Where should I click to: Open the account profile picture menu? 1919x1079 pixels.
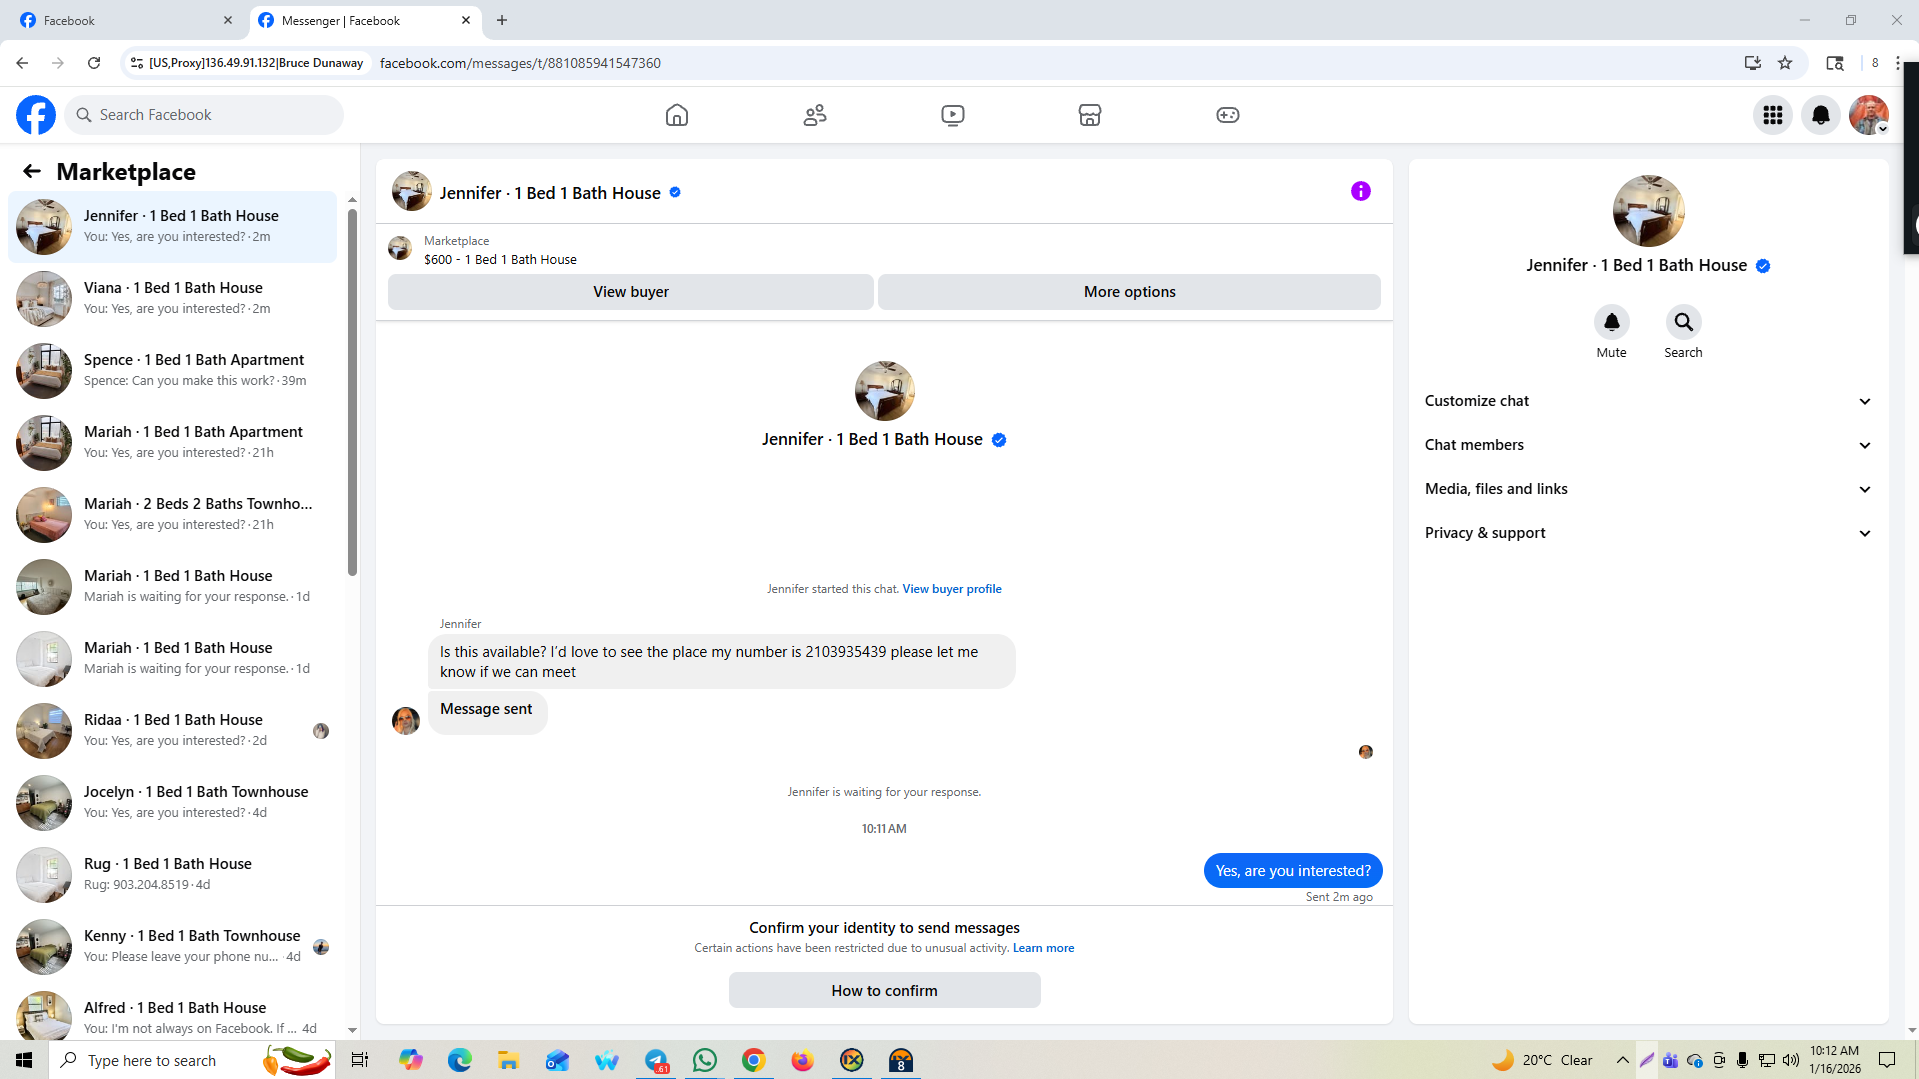coord(1869,115)
